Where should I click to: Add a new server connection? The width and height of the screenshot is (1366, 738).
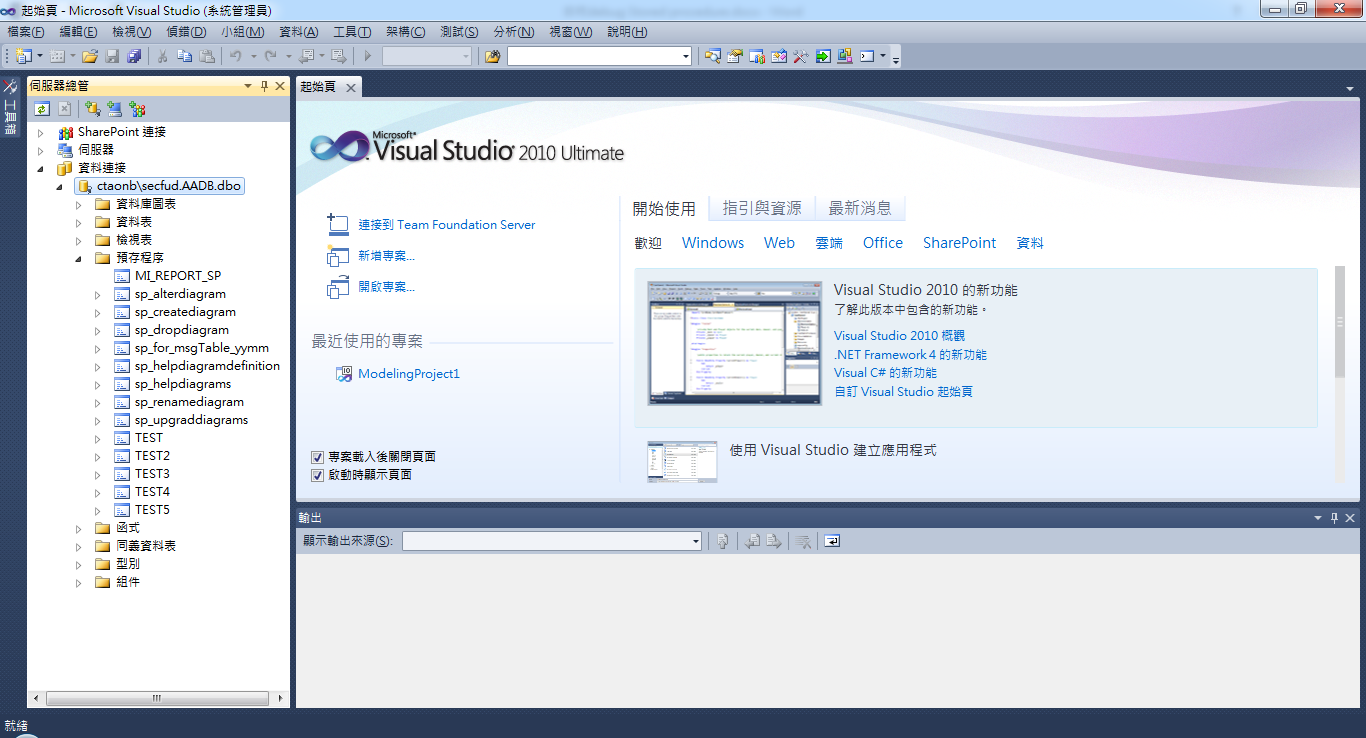113,108
